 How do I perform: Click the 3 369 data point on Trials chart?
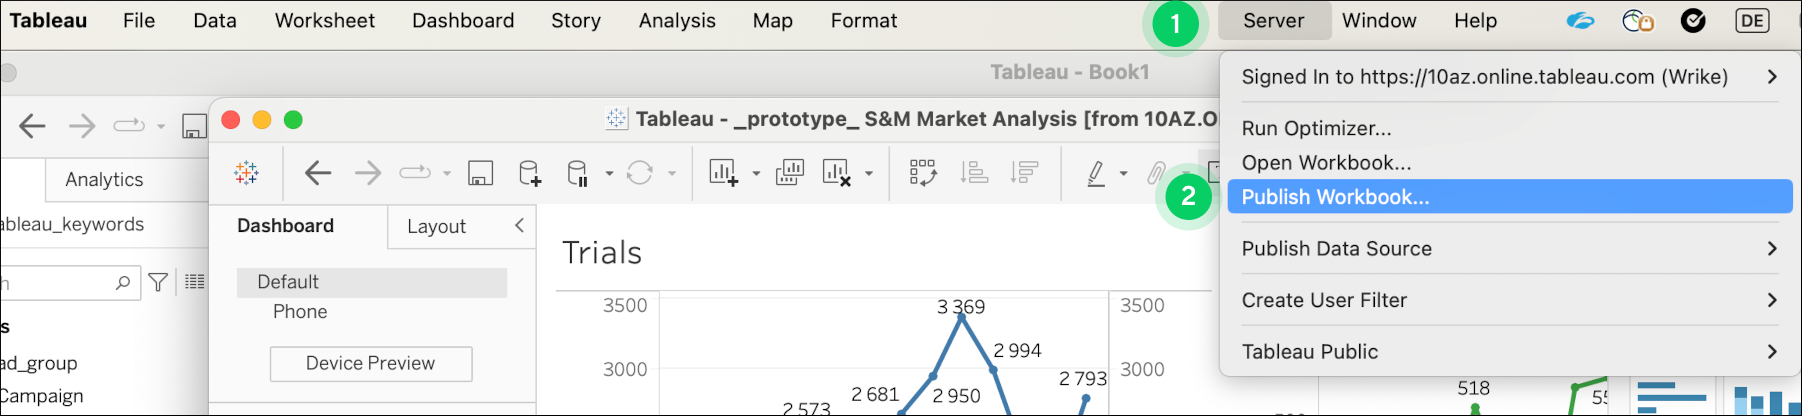[962, 318]
